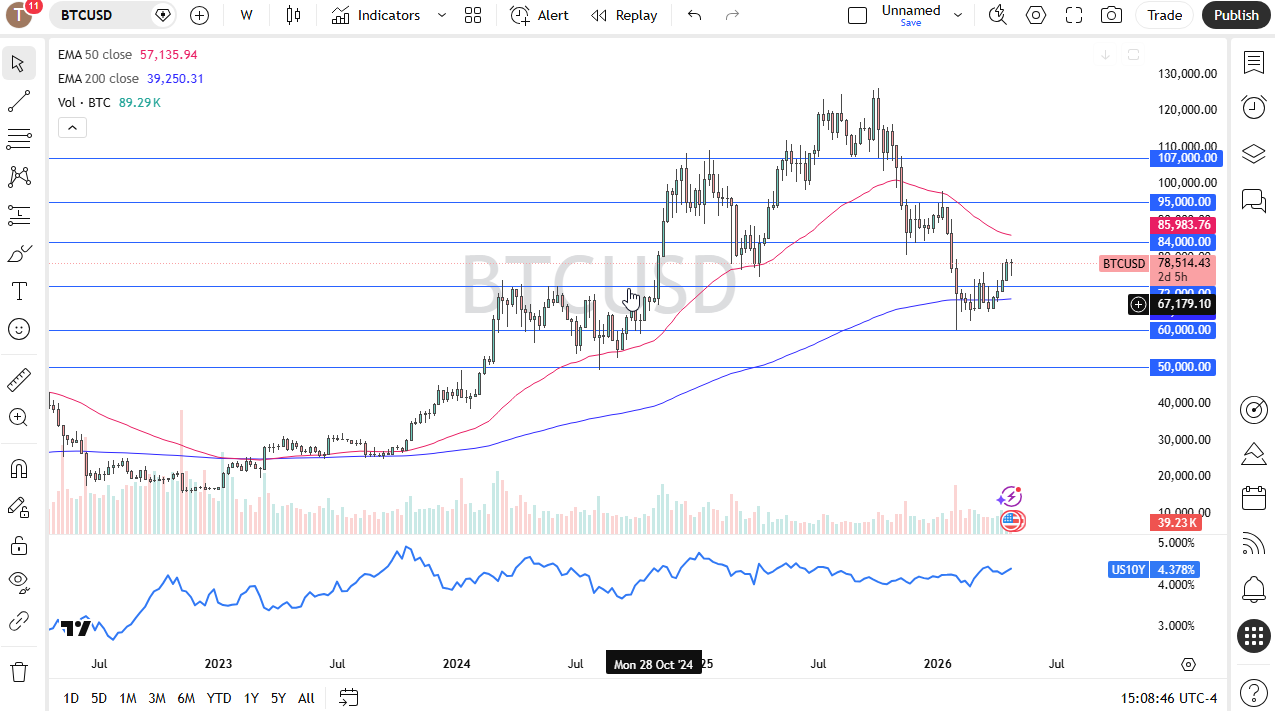Select the YTD time range
This screenshot has width=1275, height=711.
tap(219, 698)
